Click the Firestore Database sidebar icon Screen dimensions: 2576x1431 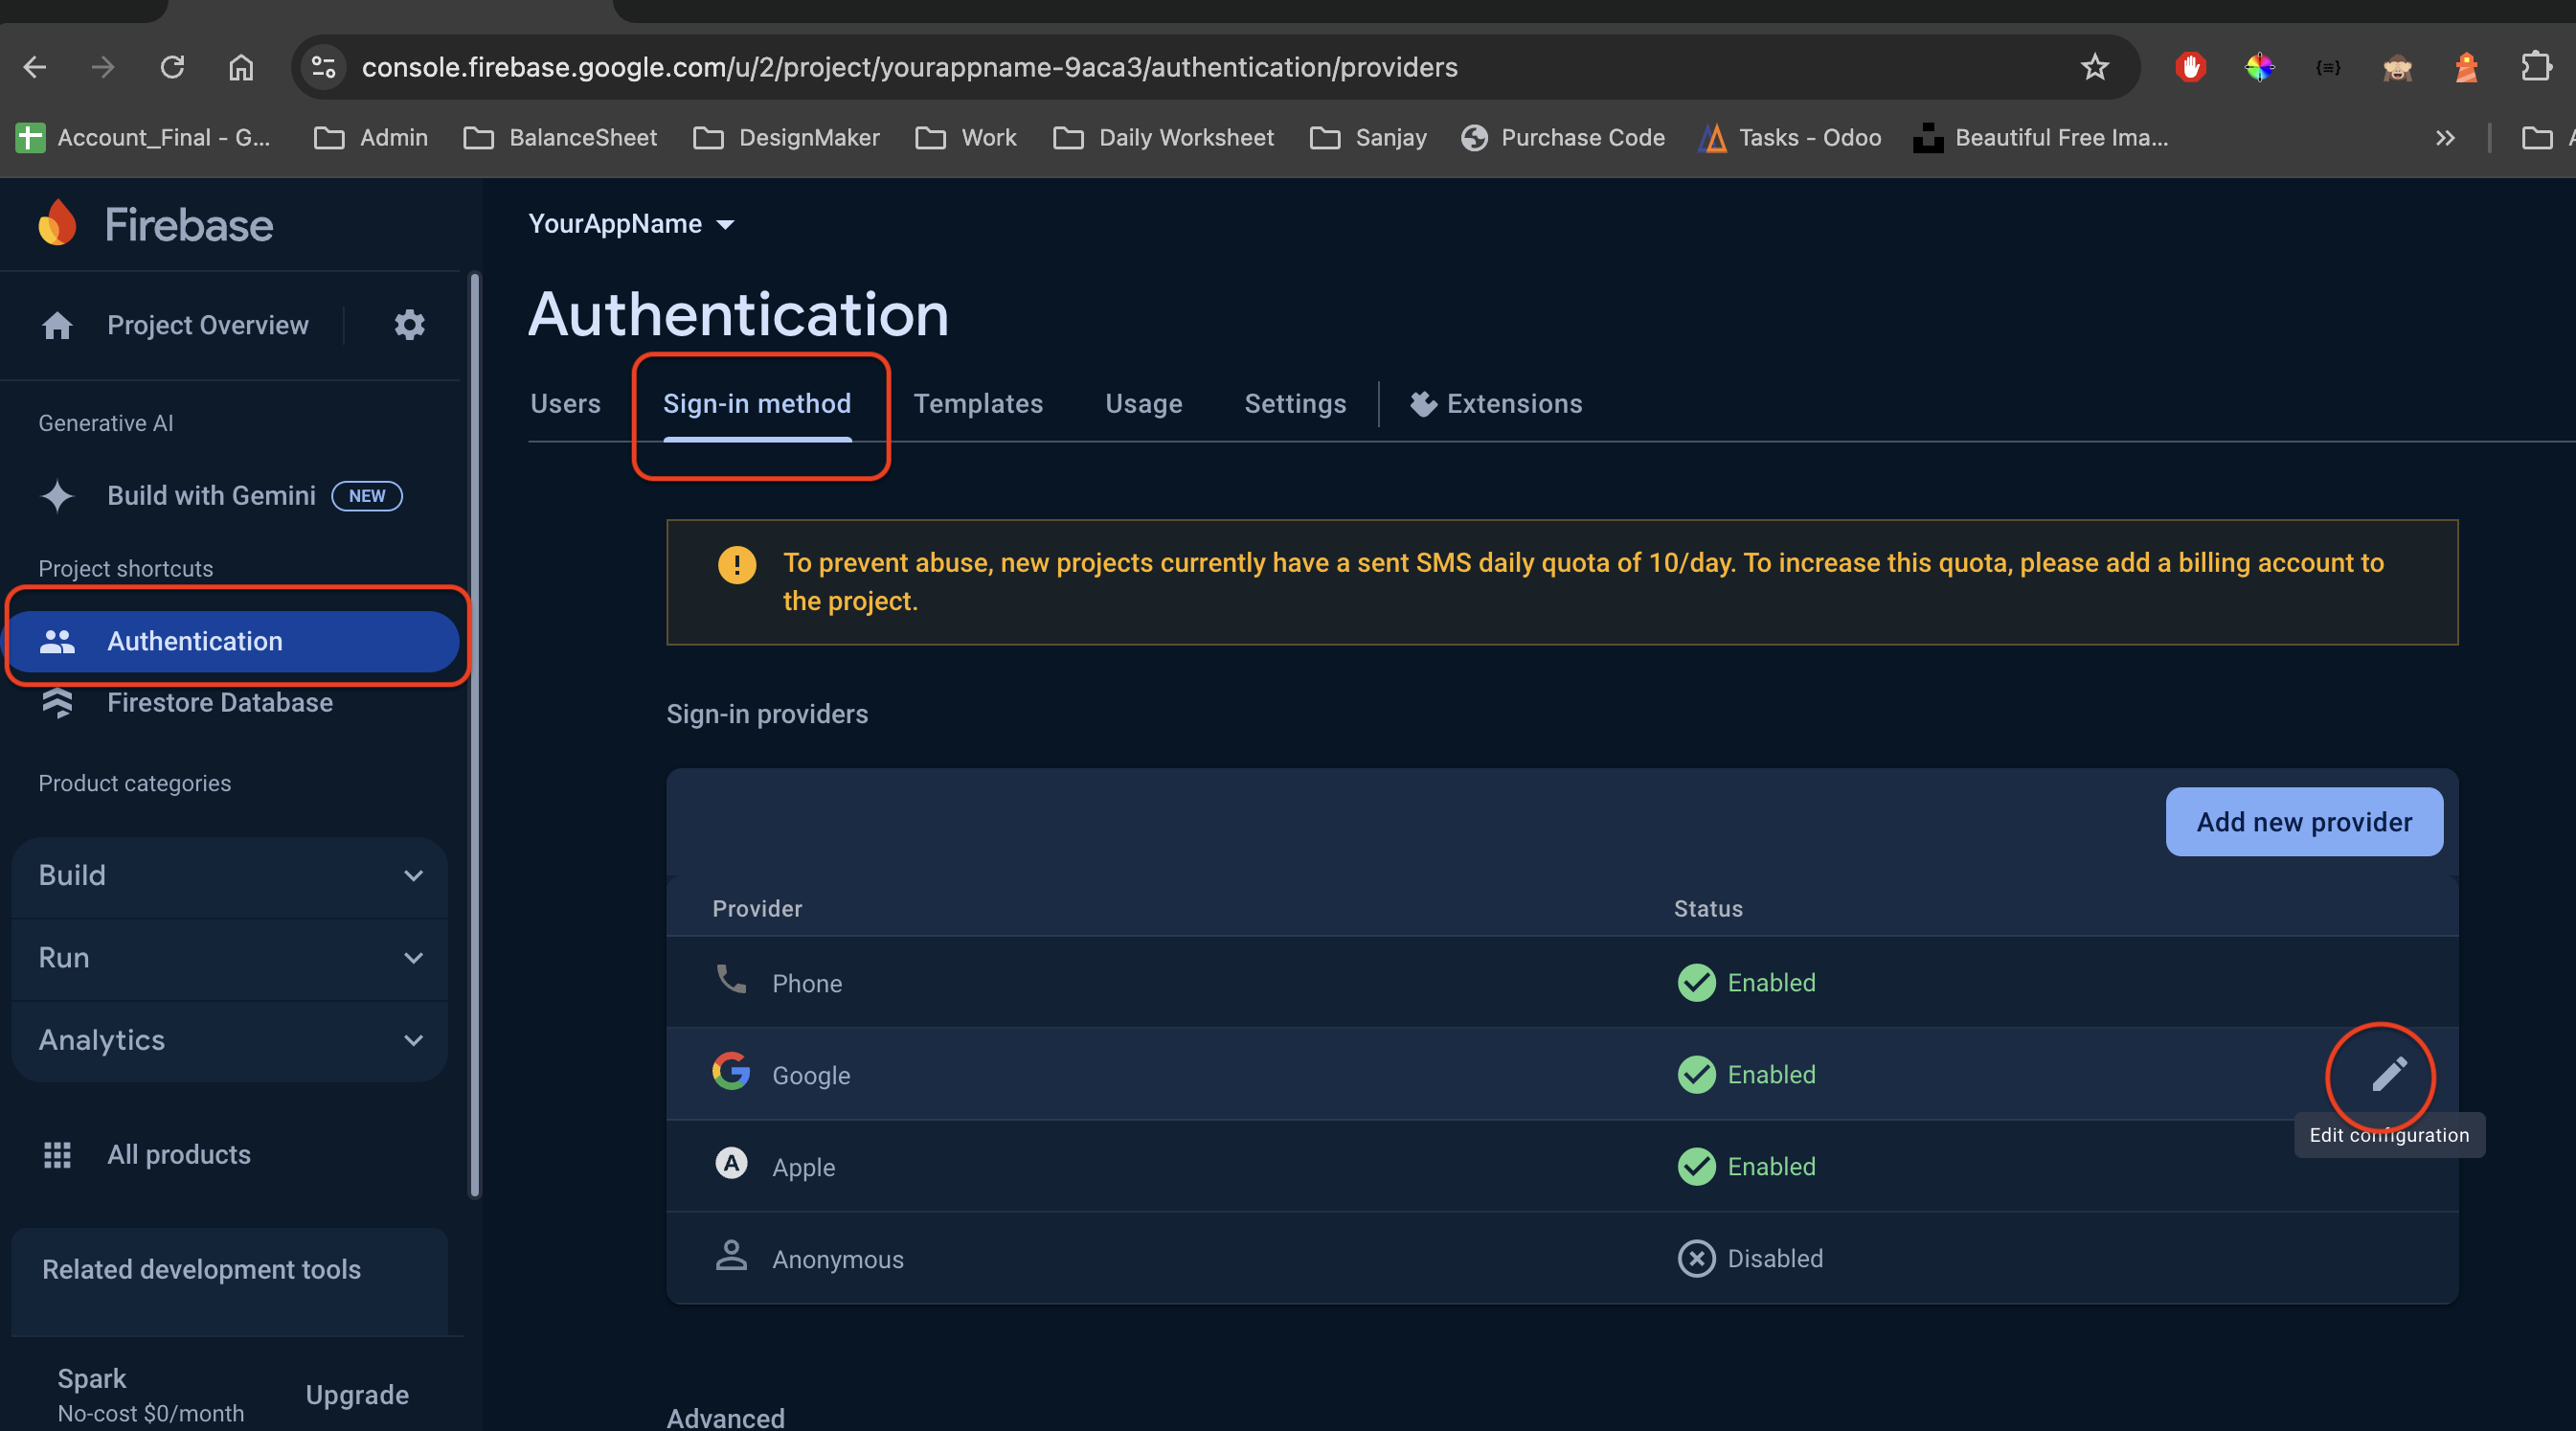[57, 703]
